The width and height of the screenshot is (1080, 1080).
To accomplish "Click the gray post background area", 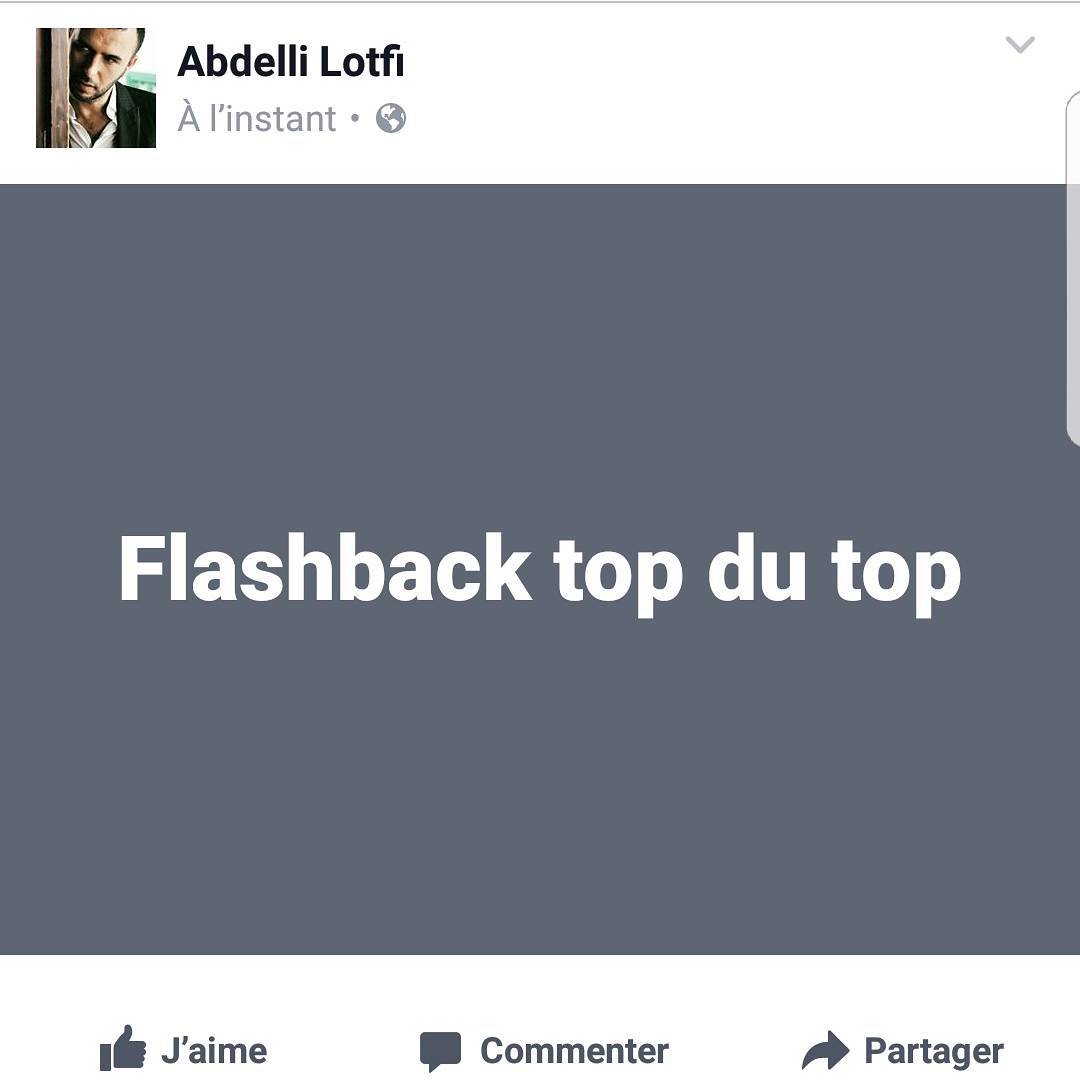I will 540,758.
